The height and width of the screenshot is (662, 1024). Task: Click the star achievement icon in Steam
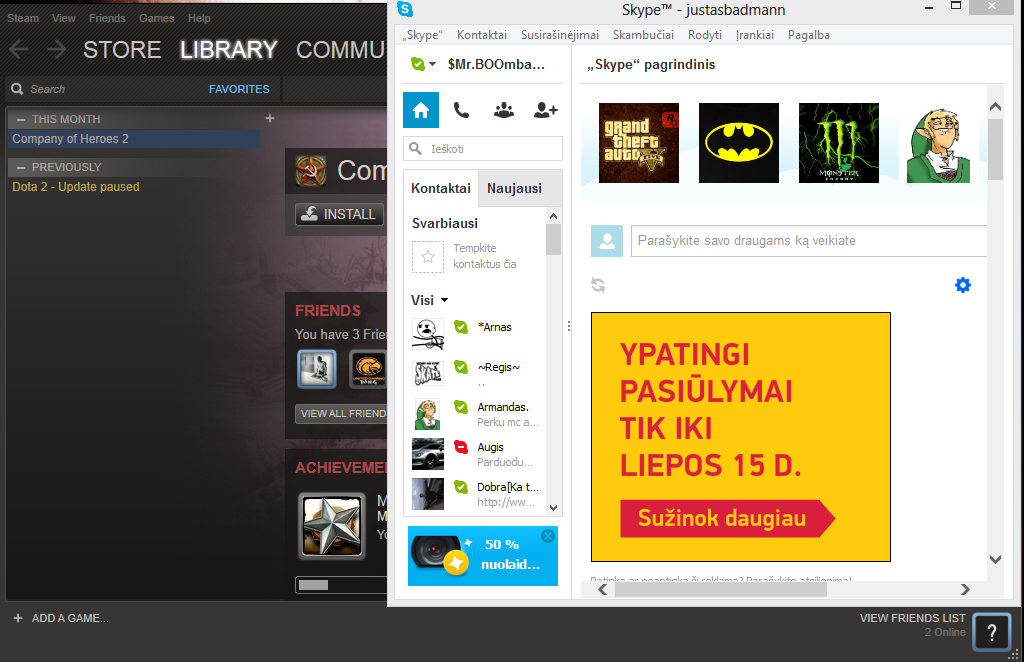pyautogui.click(x=332, y=526)
